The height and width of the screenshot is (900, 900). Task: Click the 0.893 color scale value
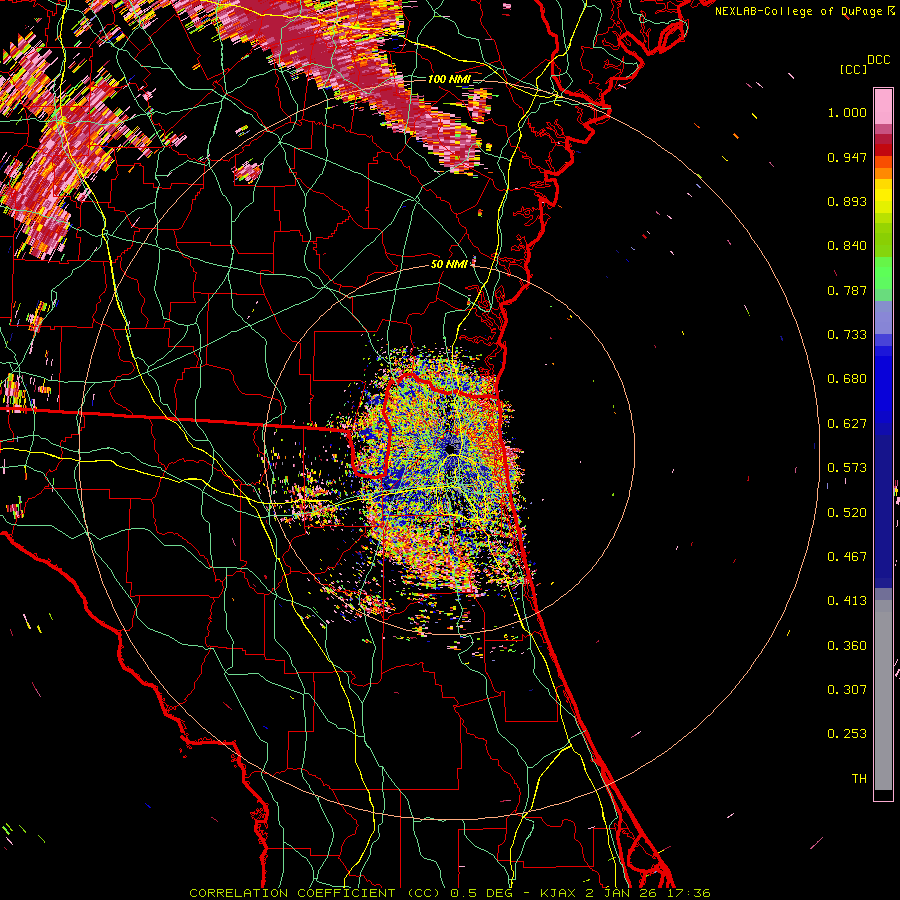click(847, 201)
